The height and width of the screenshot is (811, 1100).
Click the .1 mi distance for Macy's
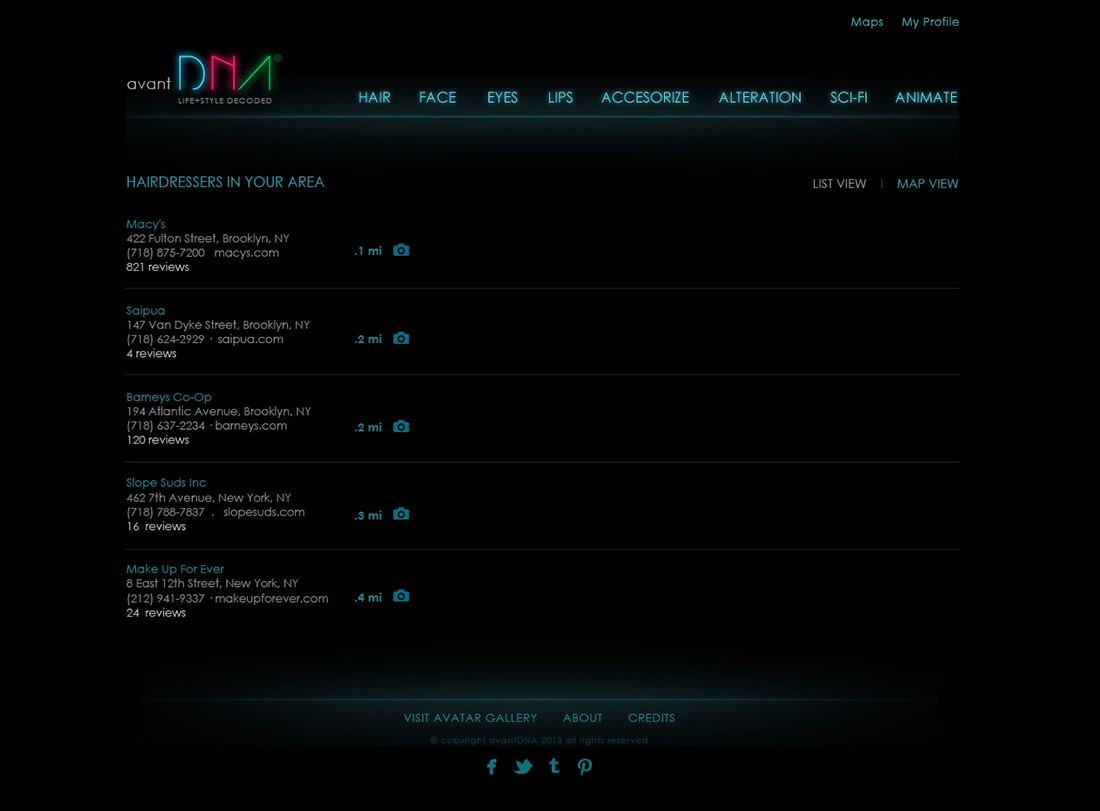368,251
